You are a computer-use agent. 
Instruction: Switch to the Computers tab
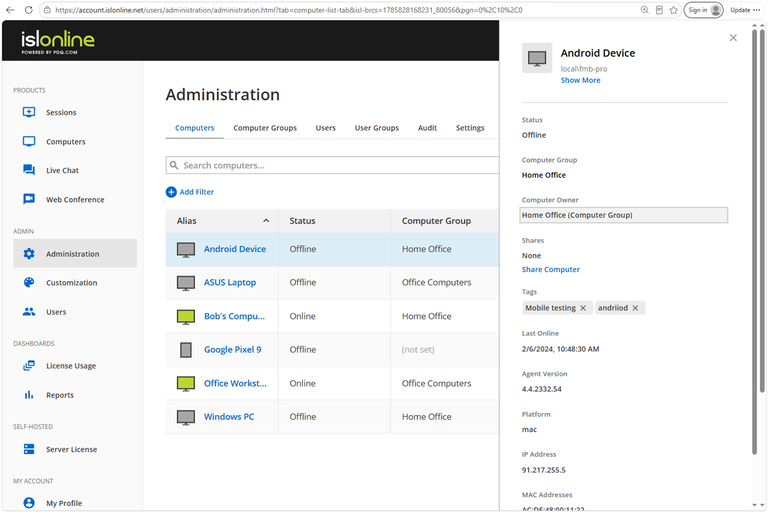pos(194,128)
